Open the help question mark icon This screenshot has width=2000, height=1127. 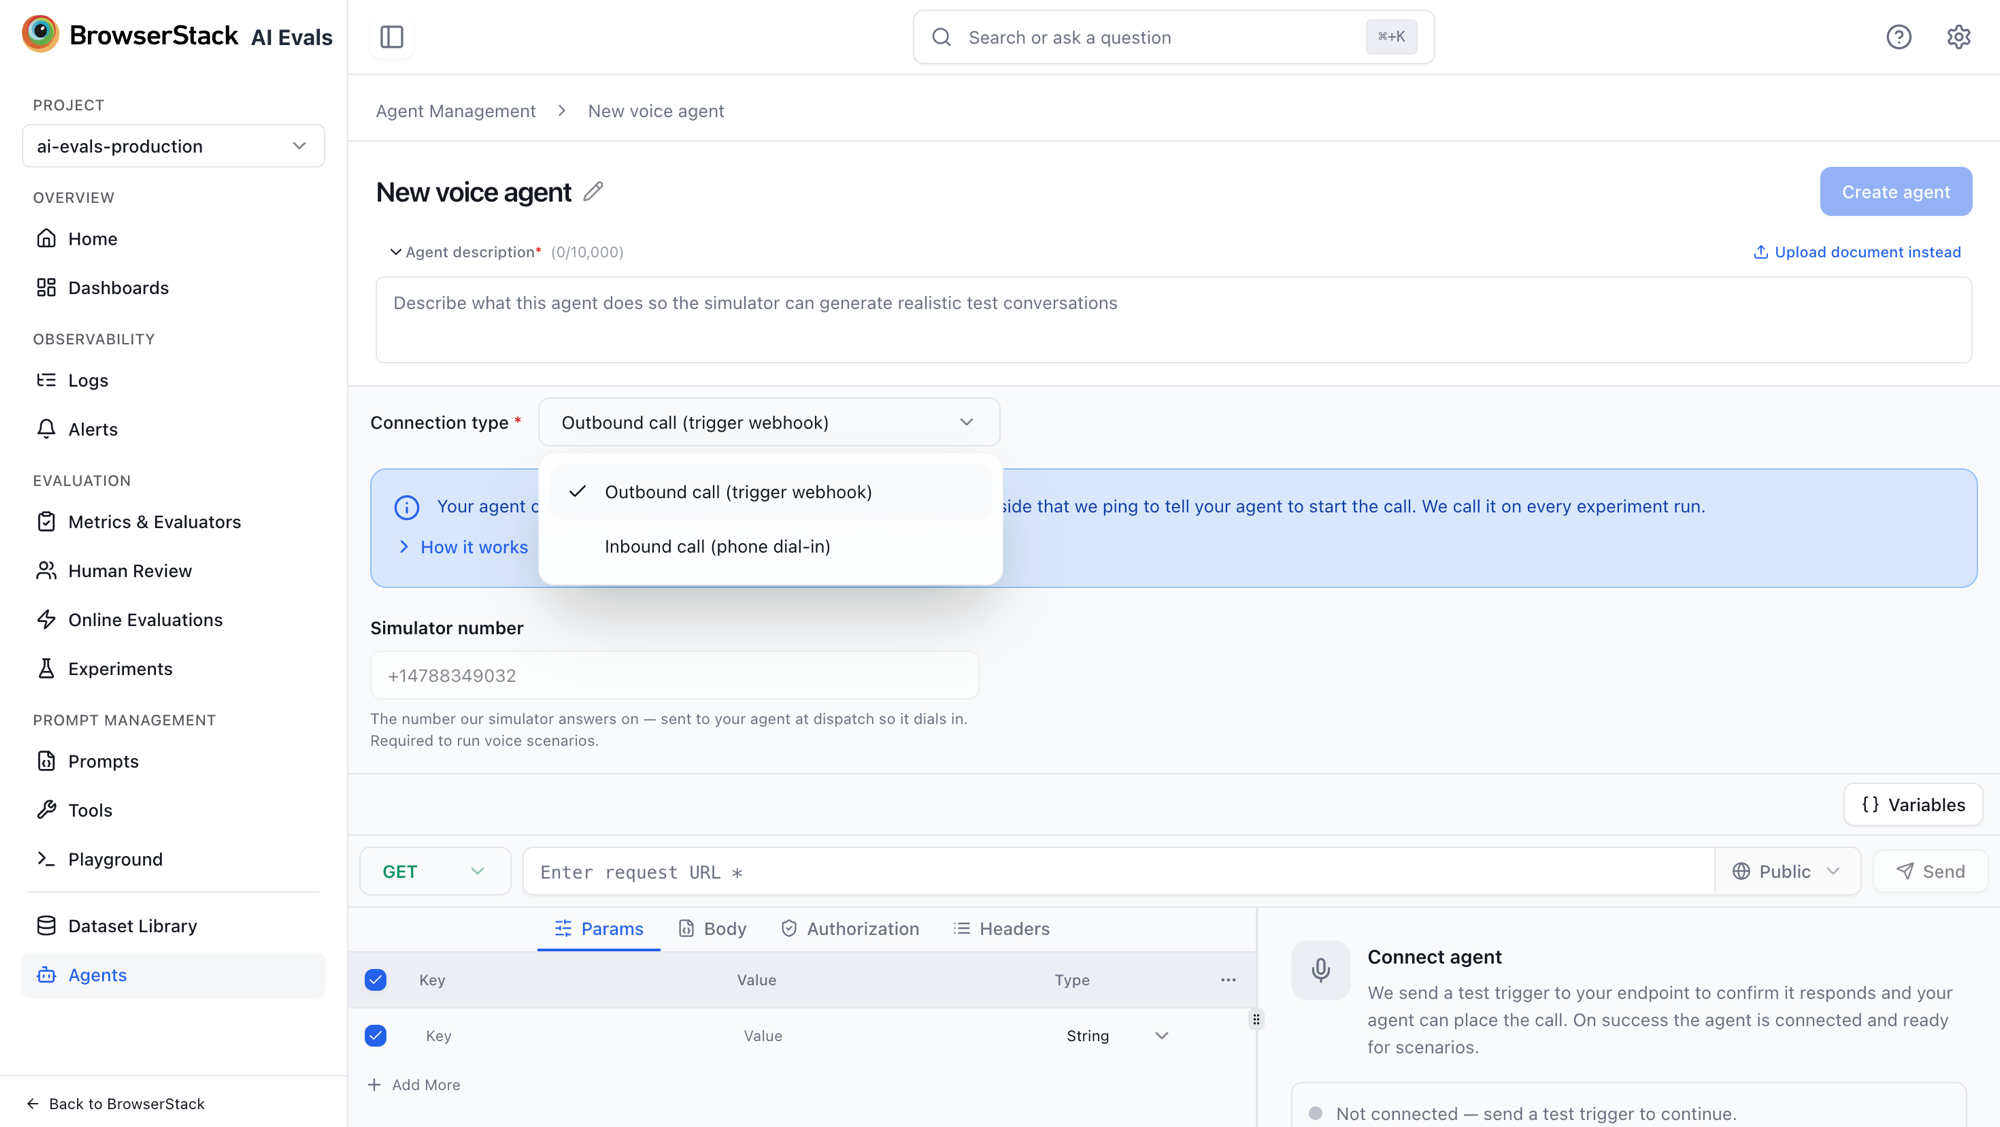coord(1898,37)
